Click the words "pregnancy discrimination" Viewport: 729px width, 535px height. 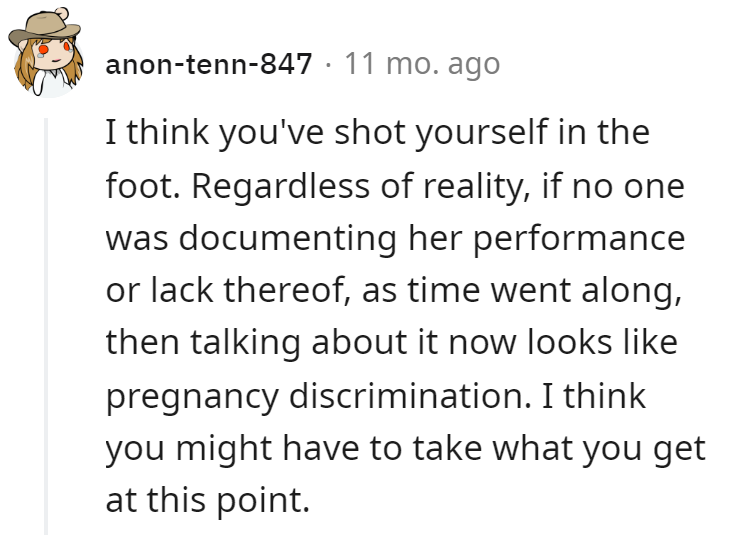[x=318, y=396]
